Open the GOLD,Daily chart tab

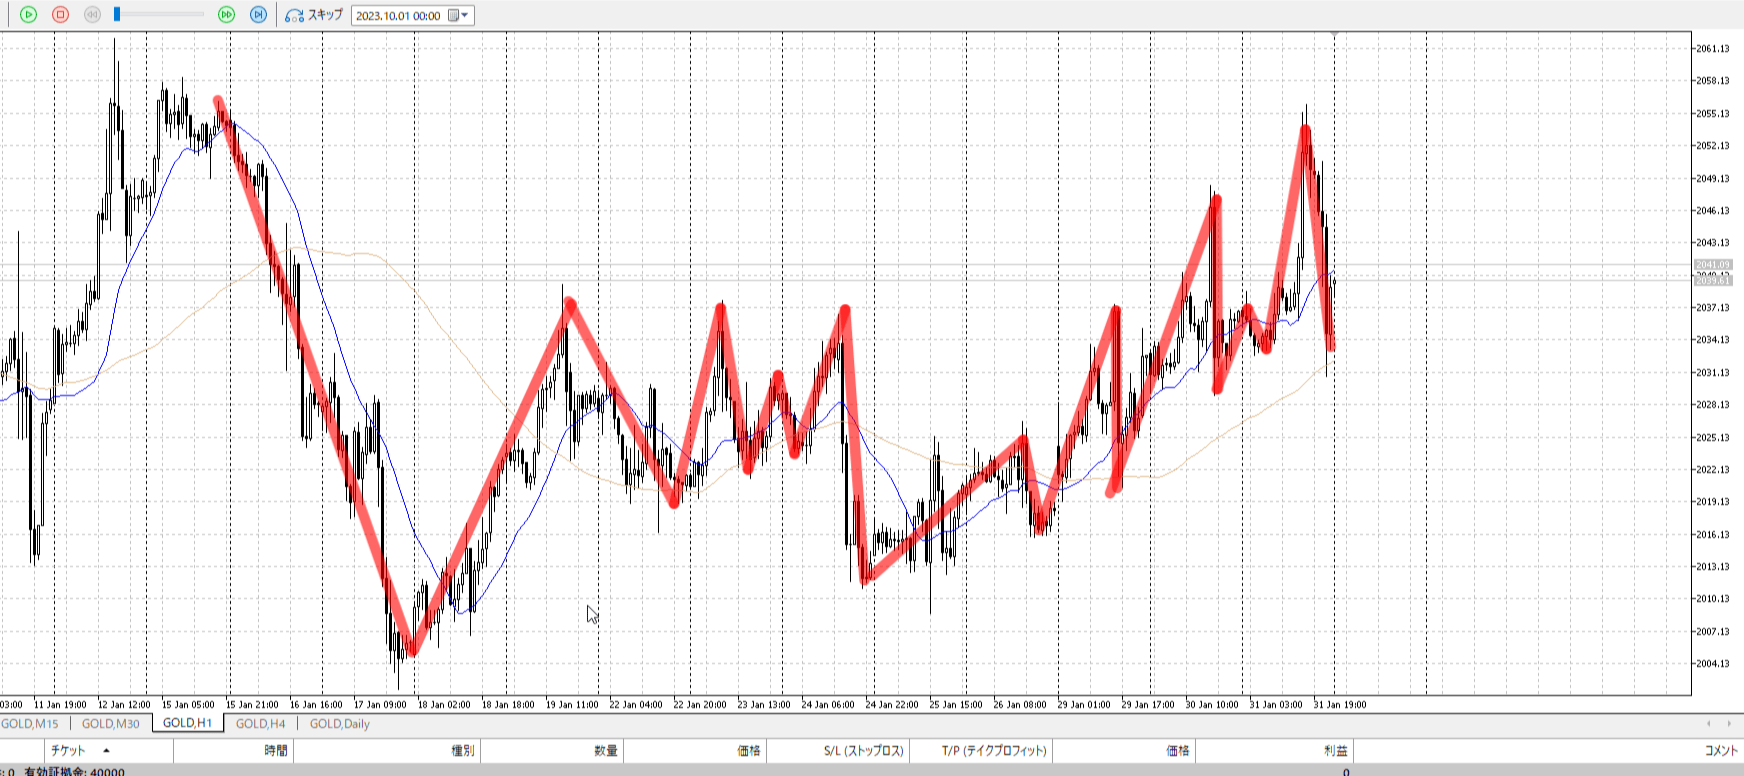click(339, 724)
